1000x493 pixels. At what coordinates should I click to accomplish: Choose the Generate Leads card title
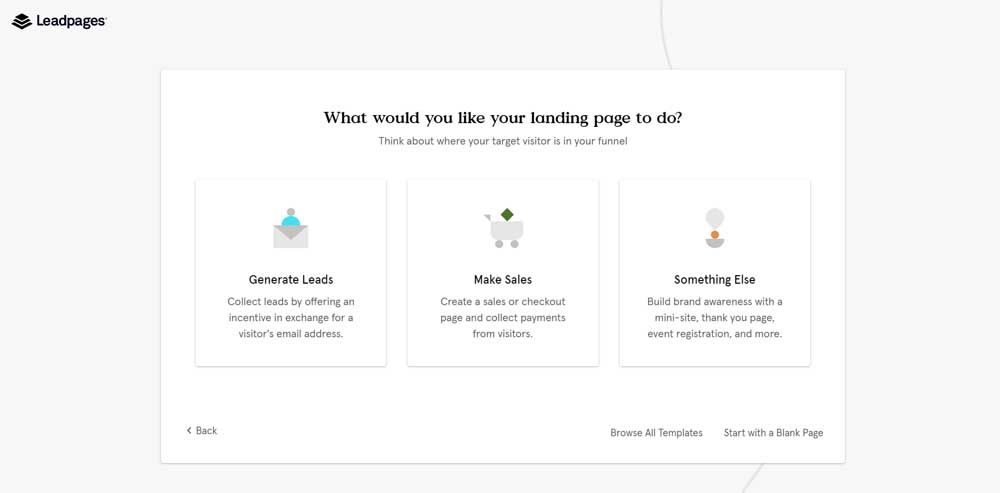pos(291,279)
